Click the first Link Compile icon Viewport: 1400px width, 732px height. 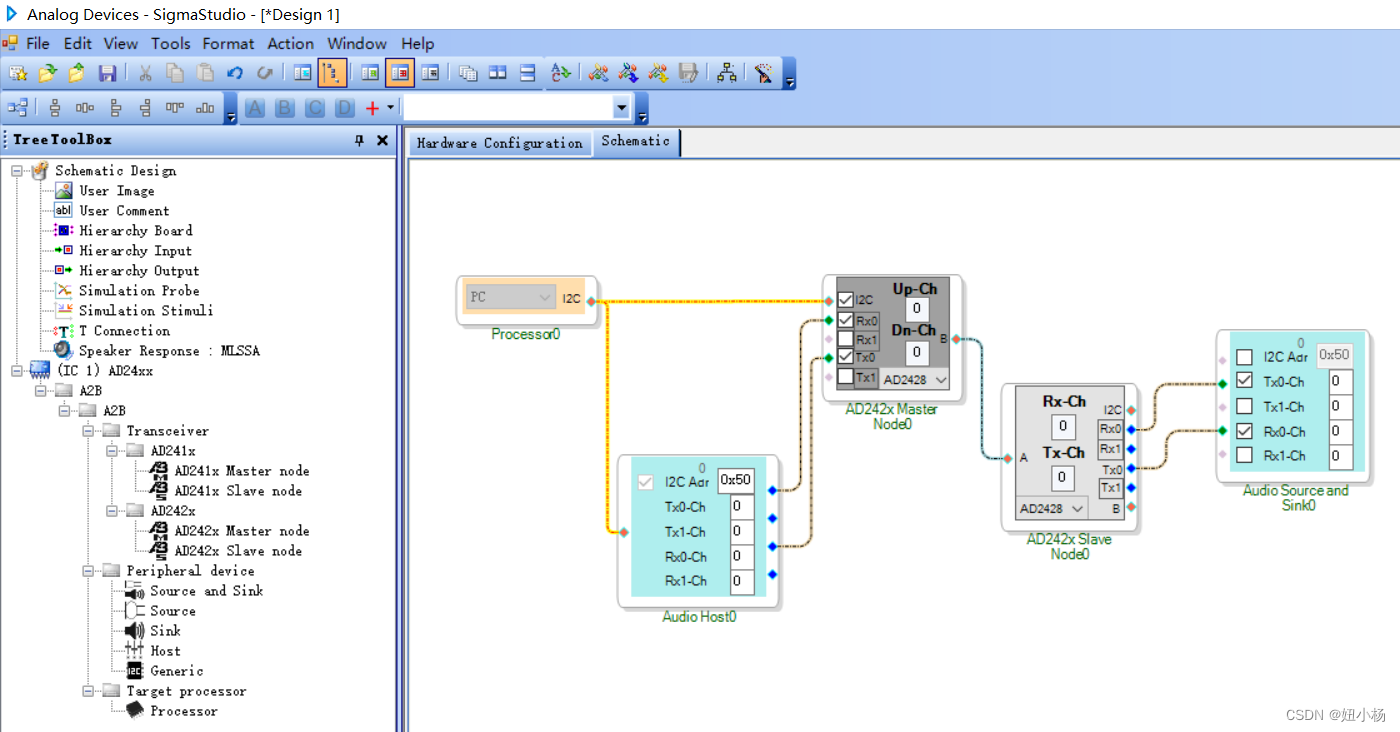tap(598, 73)
